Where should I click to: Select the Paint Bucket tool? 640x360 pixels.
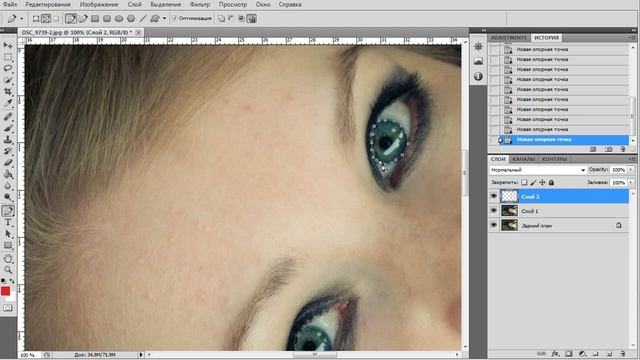click(x=8, y=174)
